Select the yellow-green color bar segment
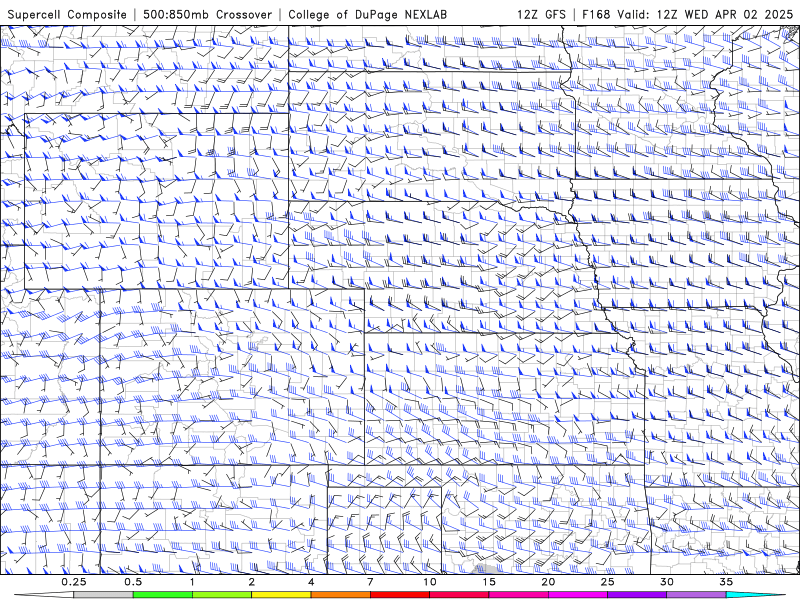This screenshot has width=800, height=600. coord(222,595)
